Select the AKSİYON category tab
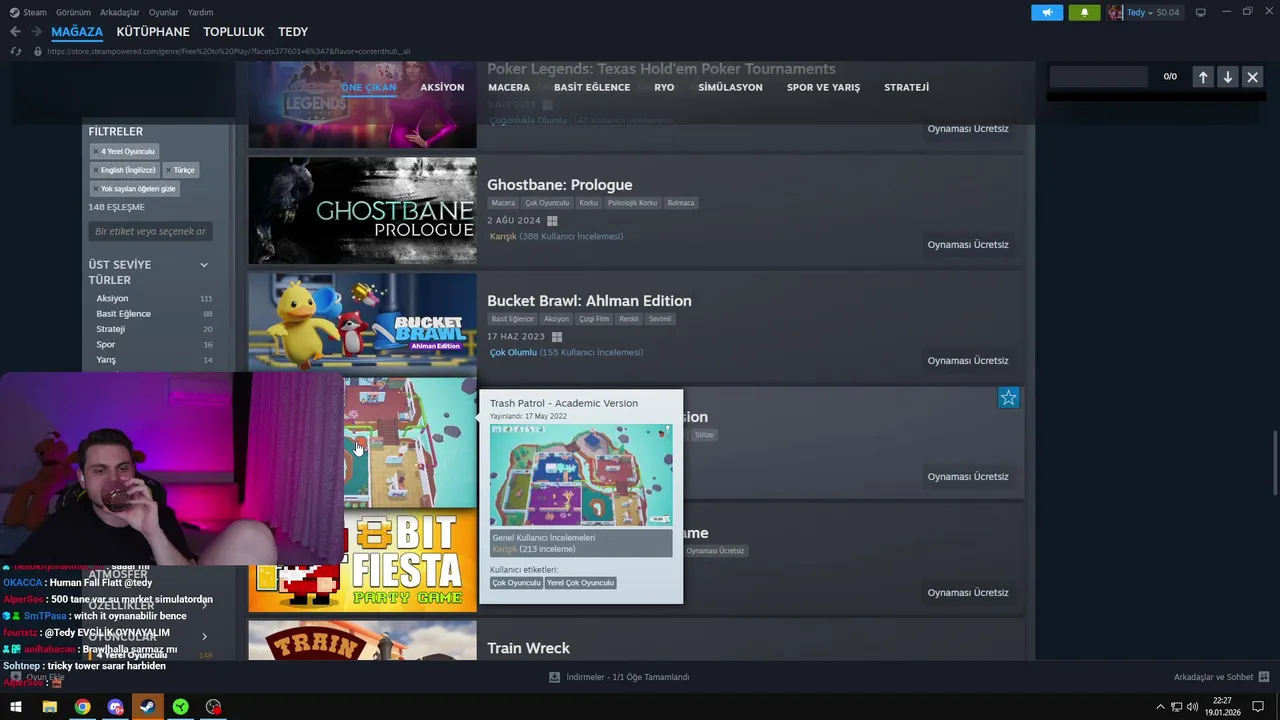This screenshot has height=720, width=1280. [442, 87]
